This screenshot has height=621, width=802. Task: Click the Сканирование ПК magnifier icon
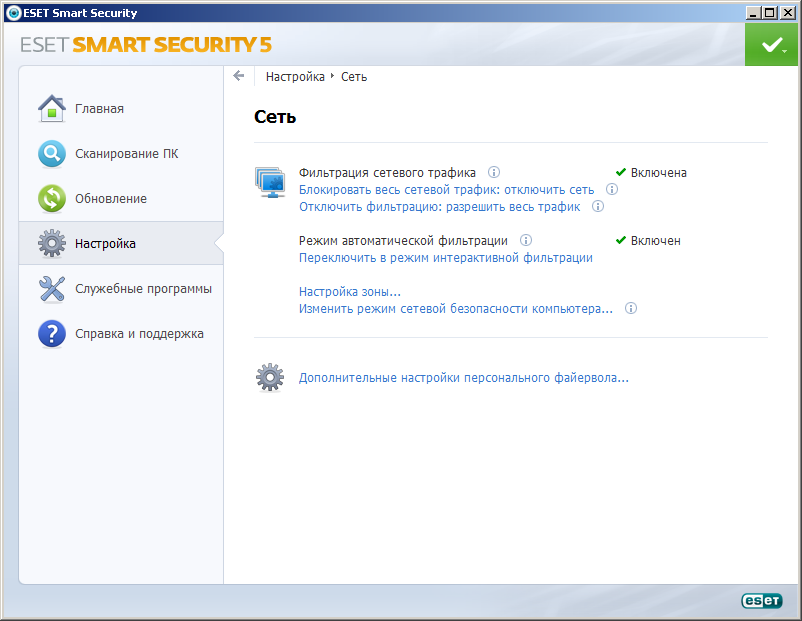(x=52, y=153)
